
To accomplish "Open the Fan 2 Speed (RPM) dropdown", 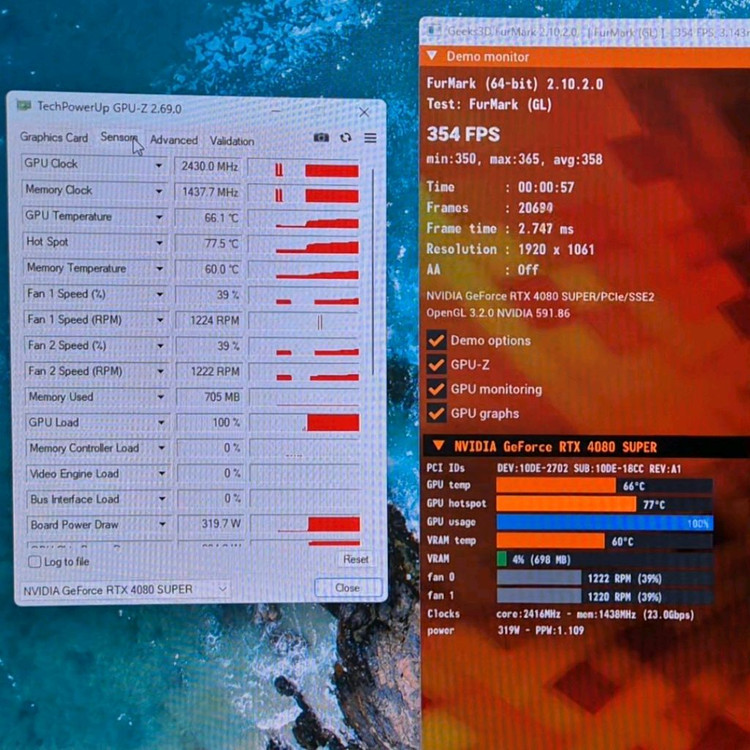I will click(160, 371).
